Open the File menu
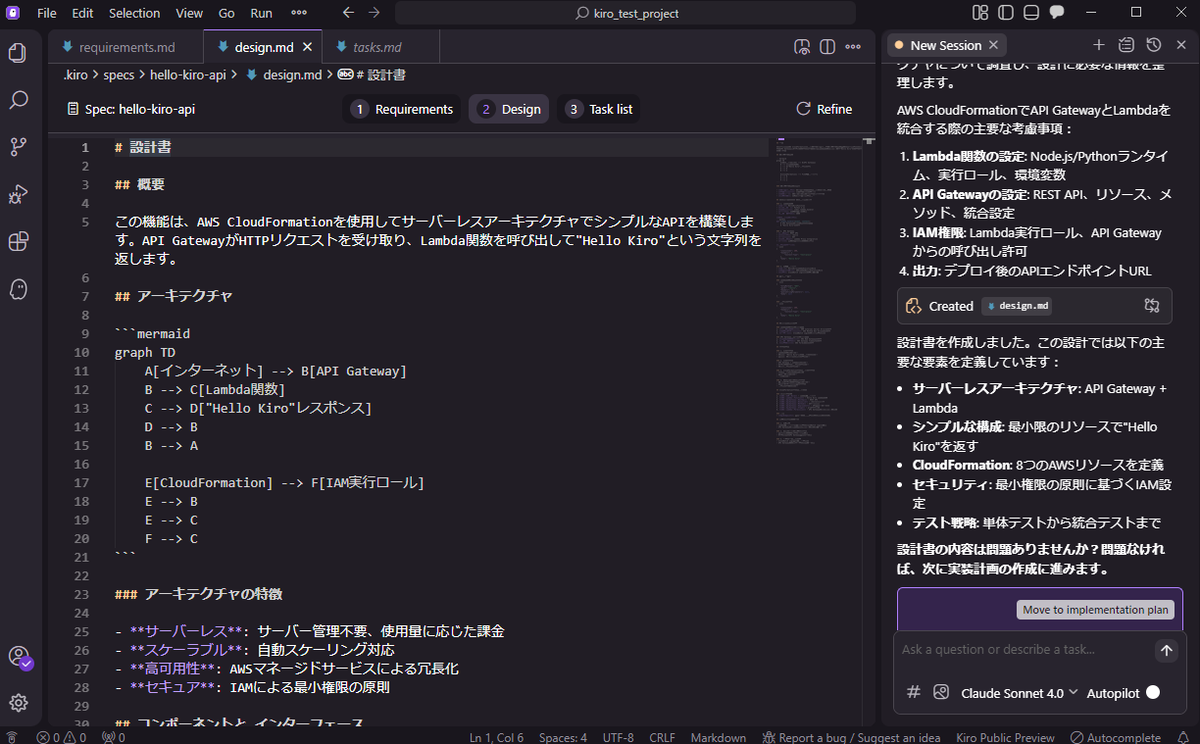Screen dimensions: 1200x744 [47, 13]
